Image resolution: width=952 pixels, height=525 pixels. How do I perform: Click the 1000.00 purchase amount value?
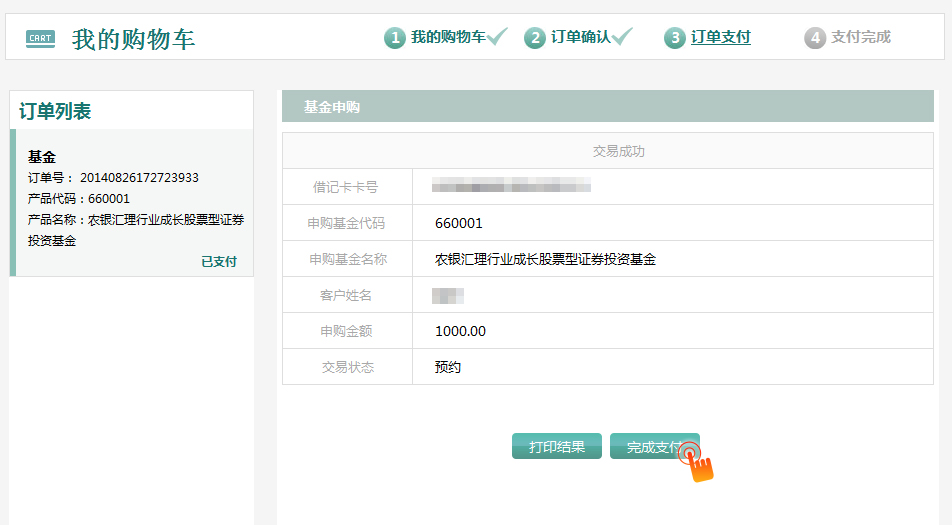(x=460, y=331)
